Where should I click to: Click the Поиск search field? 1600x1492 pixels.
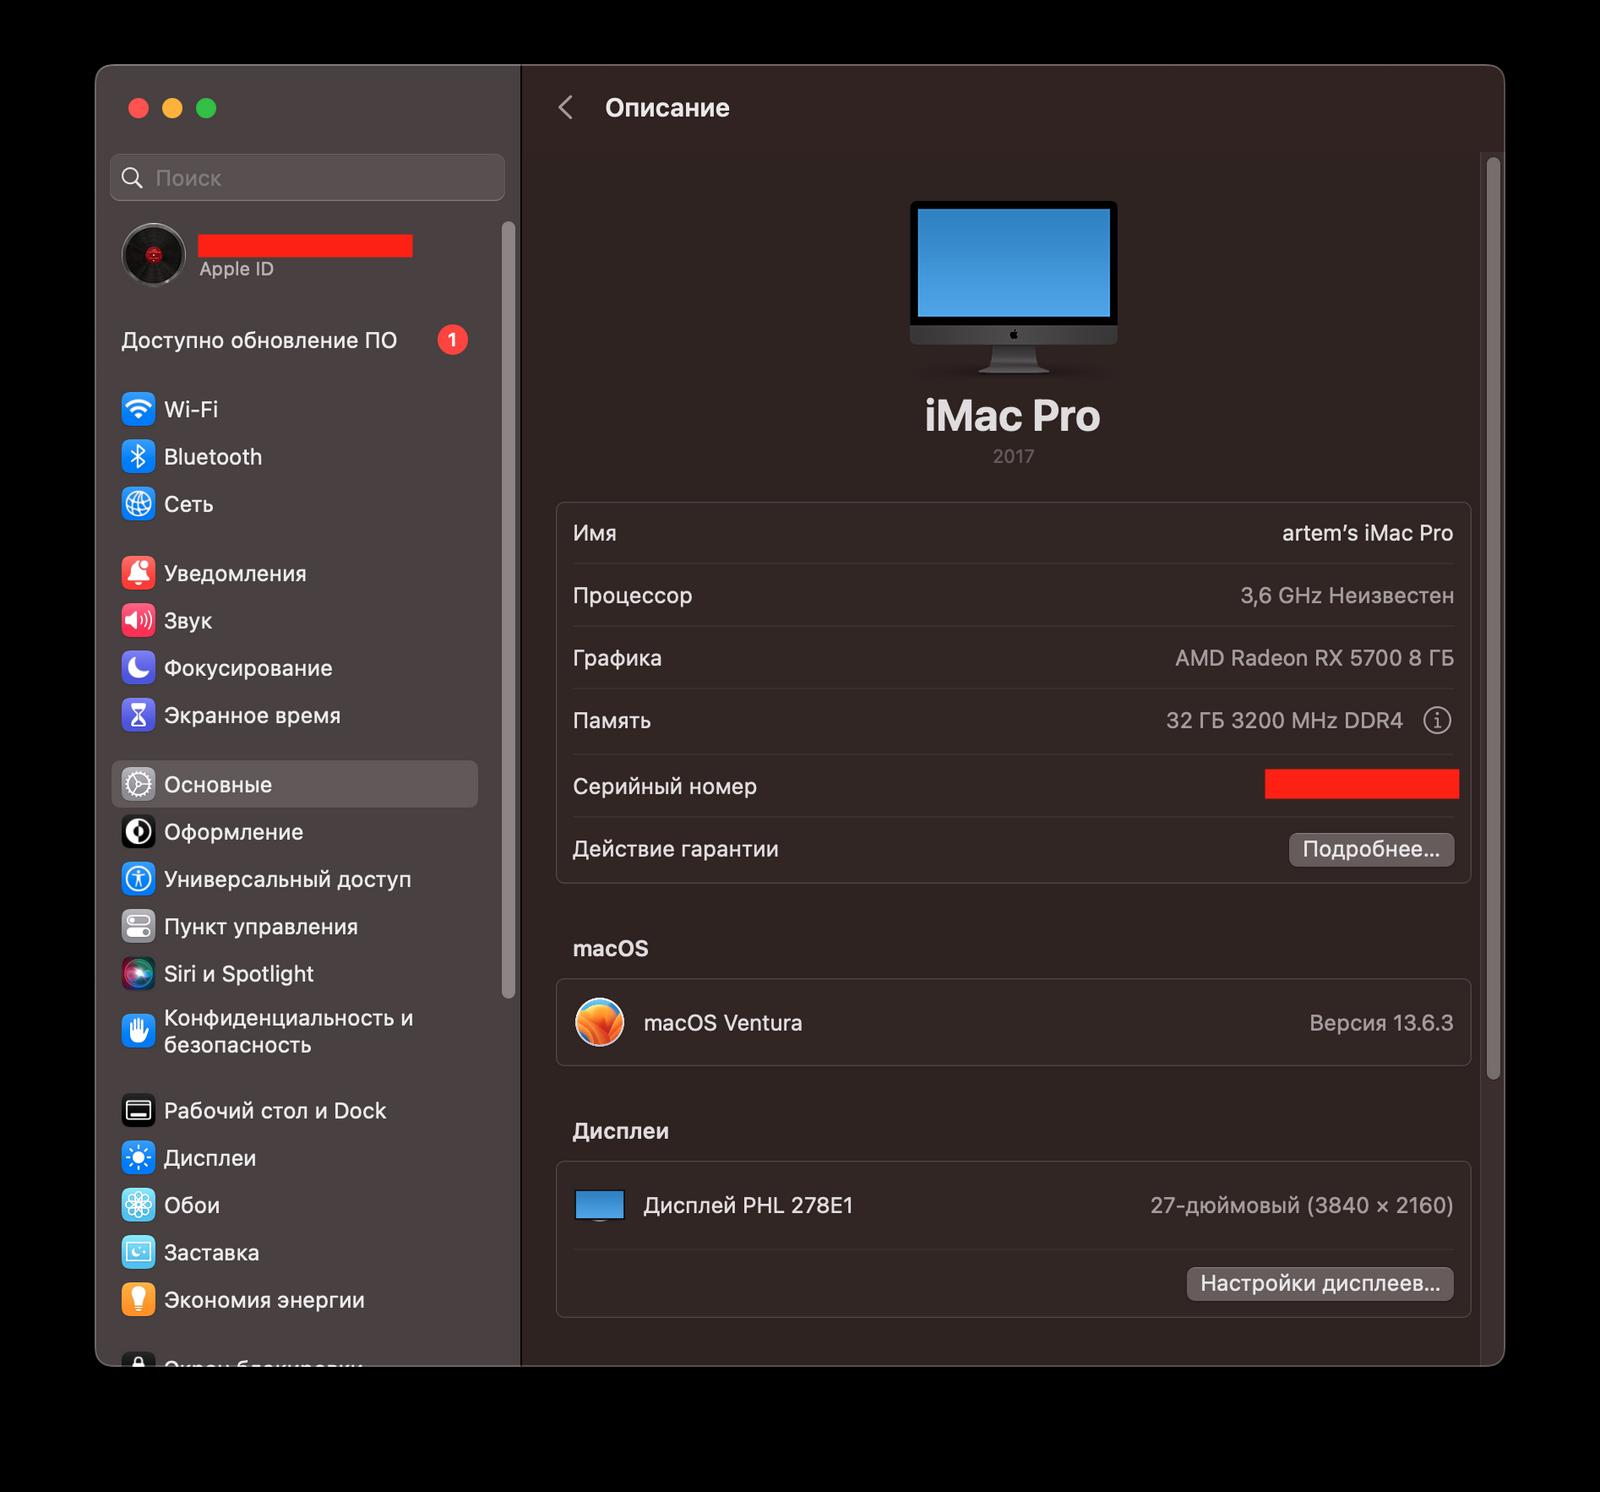[x=307, y=178]
